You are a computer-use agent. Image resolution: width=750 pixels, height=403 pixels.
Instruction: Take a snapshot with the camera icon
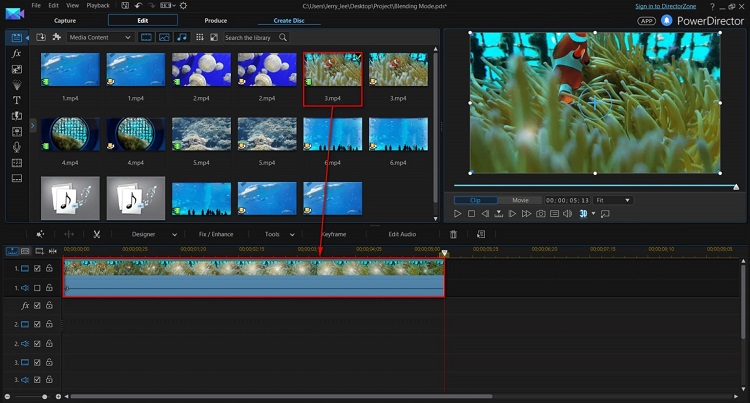click(x=540, y=214)
